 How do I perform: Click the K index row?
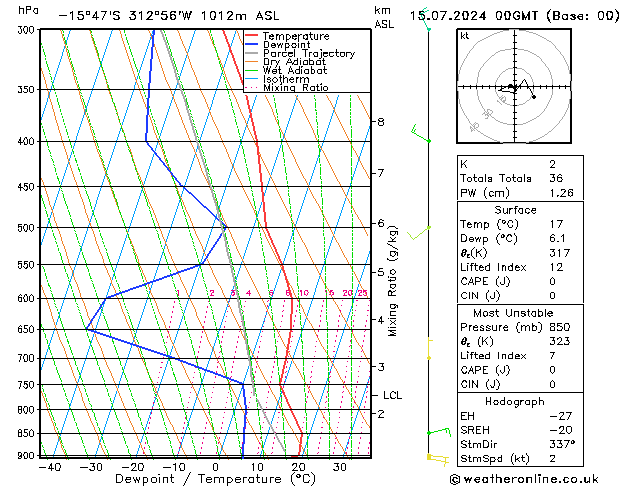[520, 164]
